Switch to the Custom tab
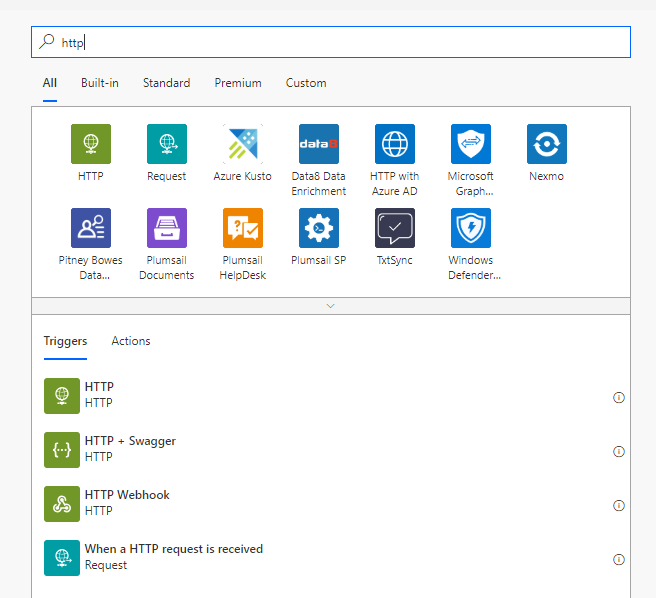Screen dimensions: 656x598 [306, 83]
